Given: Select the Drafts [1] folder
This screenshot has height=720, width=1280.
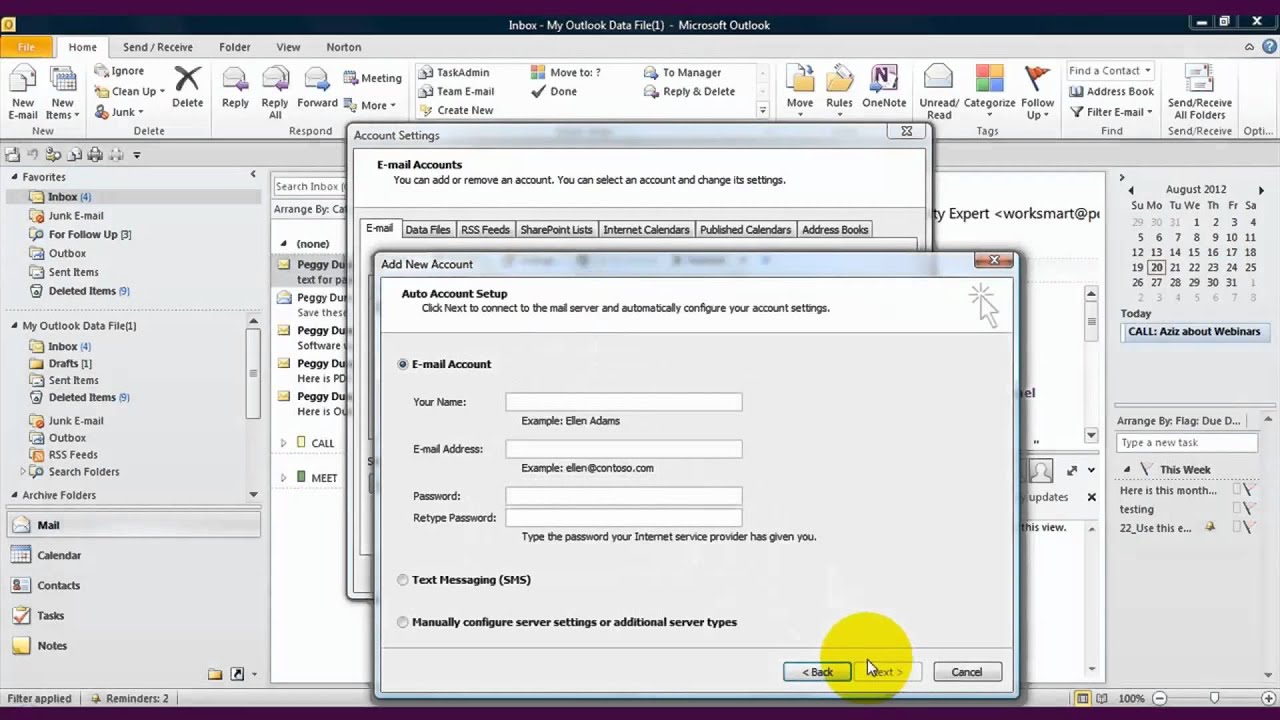Looking at the screenshot, I should click(70, 364).
